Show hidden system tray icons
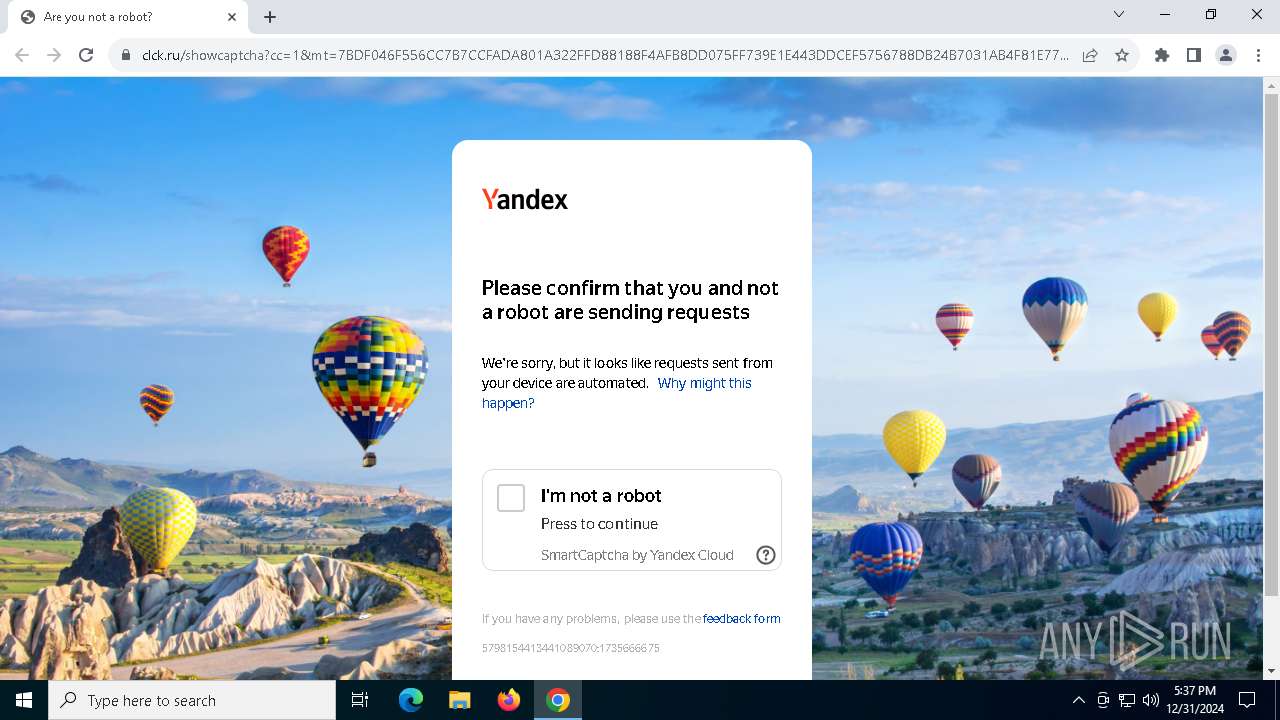 point(1079,700)
